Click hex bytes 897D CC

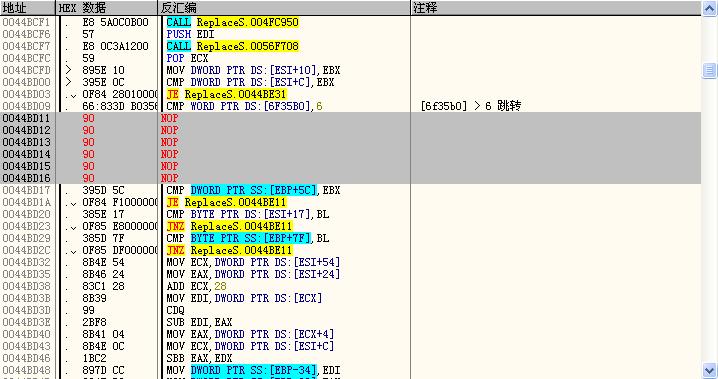[x=103, y=370]
